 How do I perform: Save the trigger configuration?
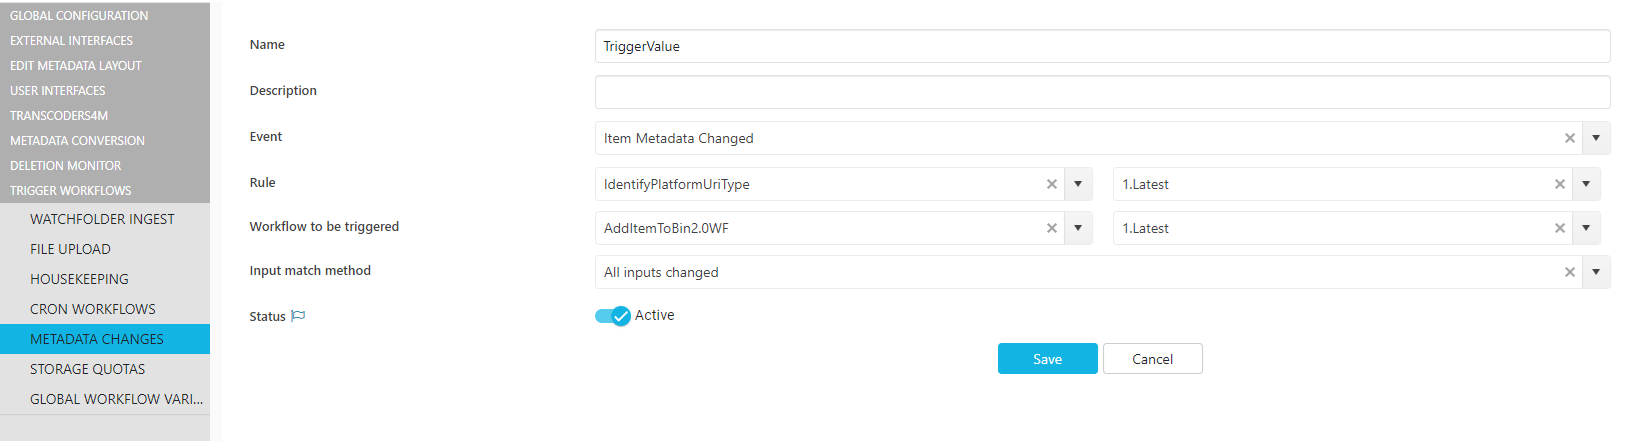[x=1047, y=359]
